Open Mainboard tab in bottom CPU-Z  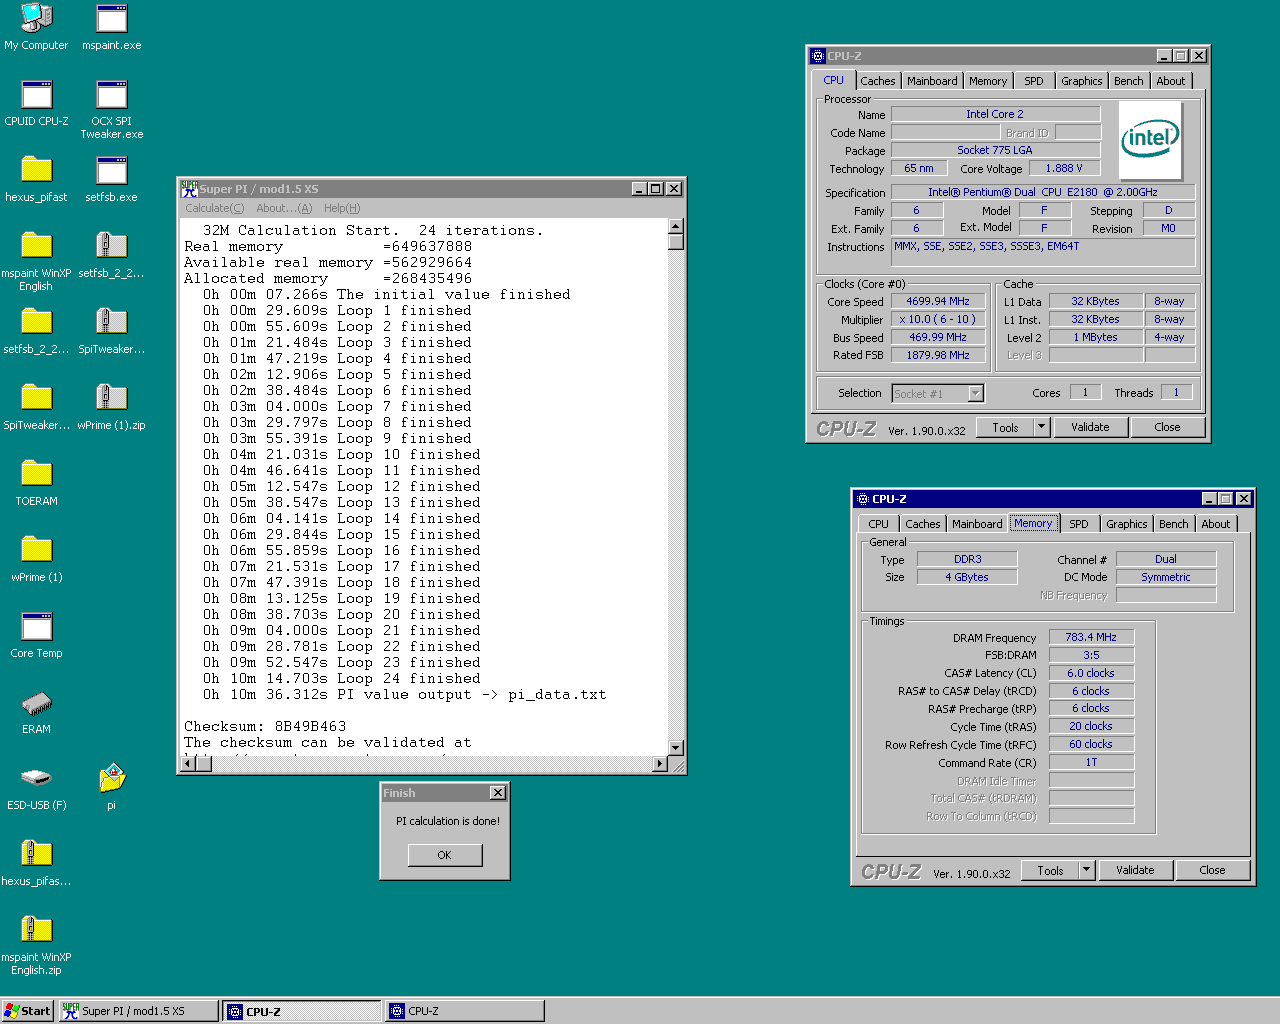[x=977, y=524]
